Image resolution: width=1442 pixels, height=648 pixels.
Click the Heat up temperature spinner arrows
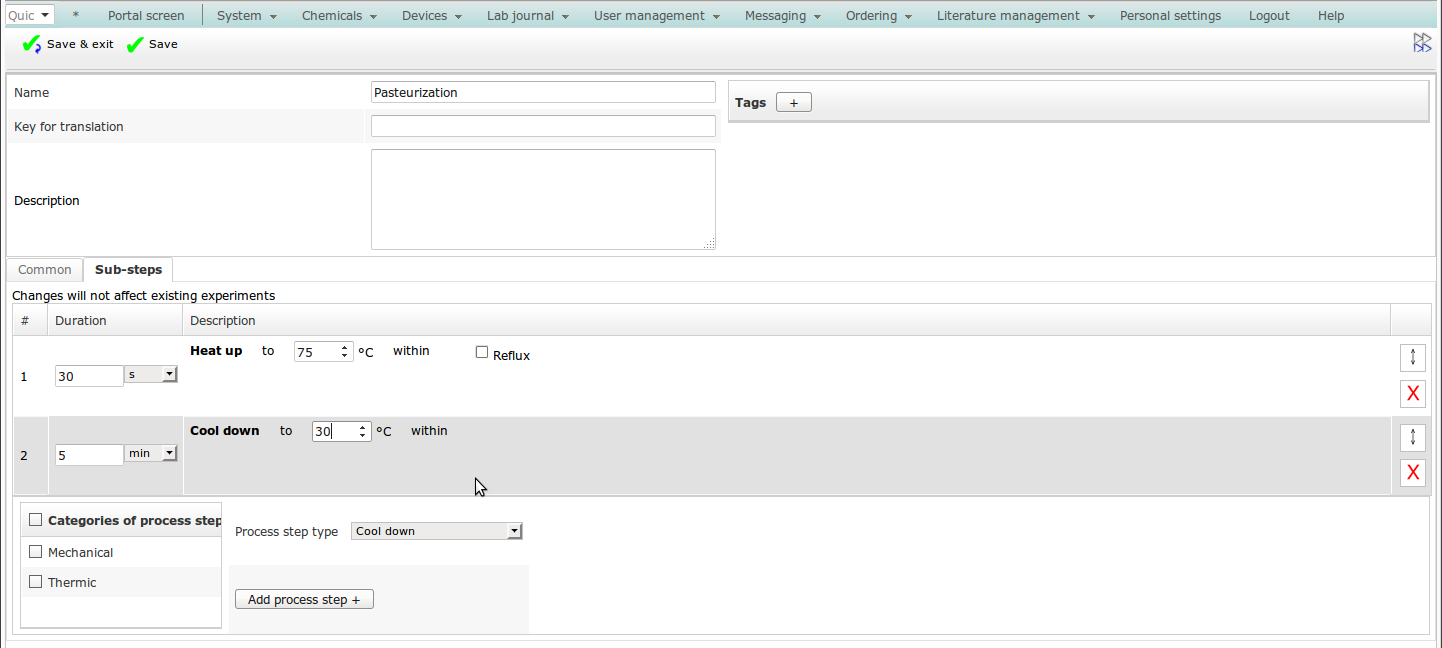click(345, 352)
